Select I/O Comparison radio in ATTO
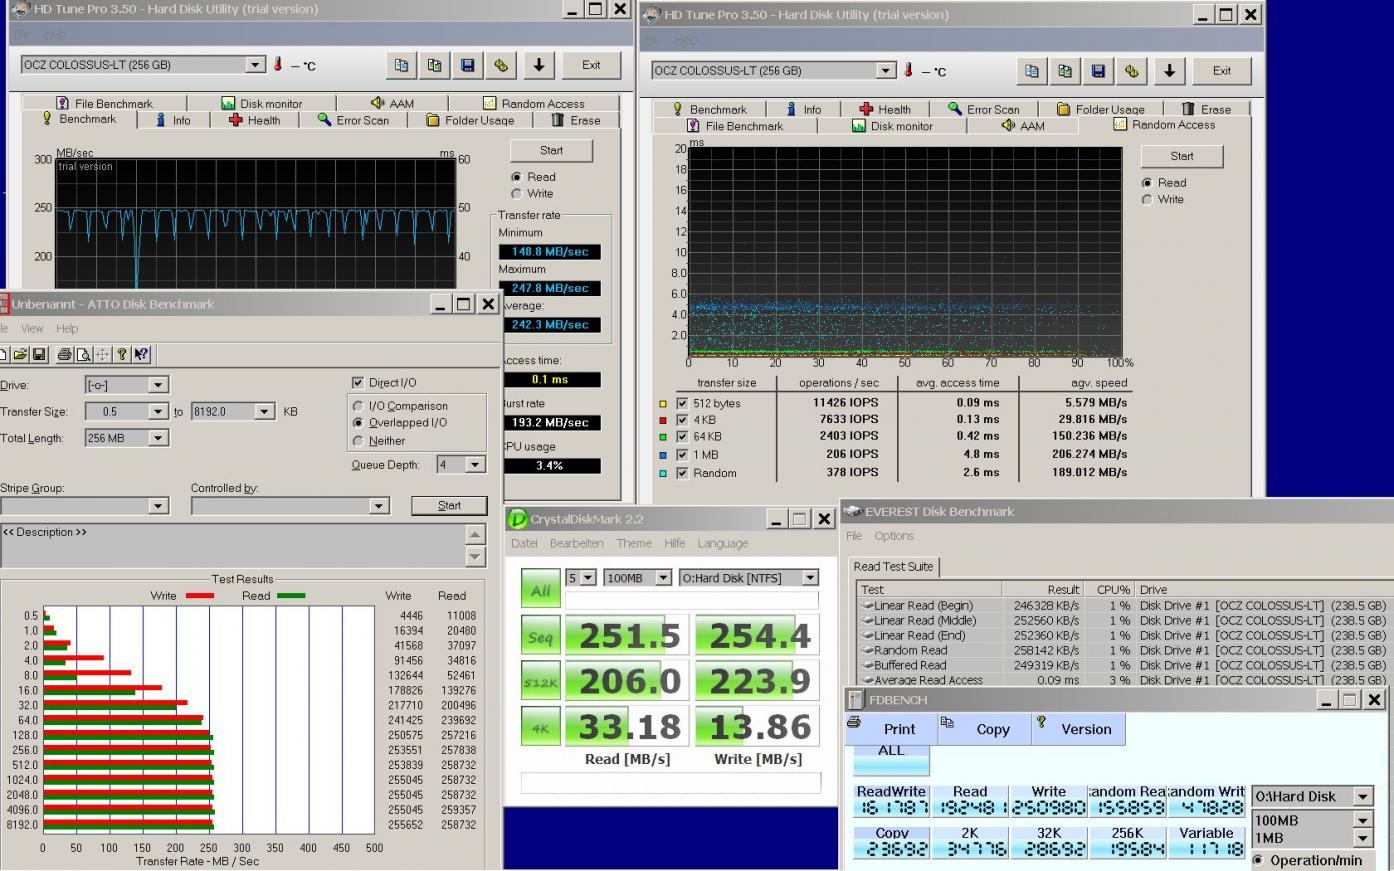The image size is (1394, 871). (x=358, y=406)
